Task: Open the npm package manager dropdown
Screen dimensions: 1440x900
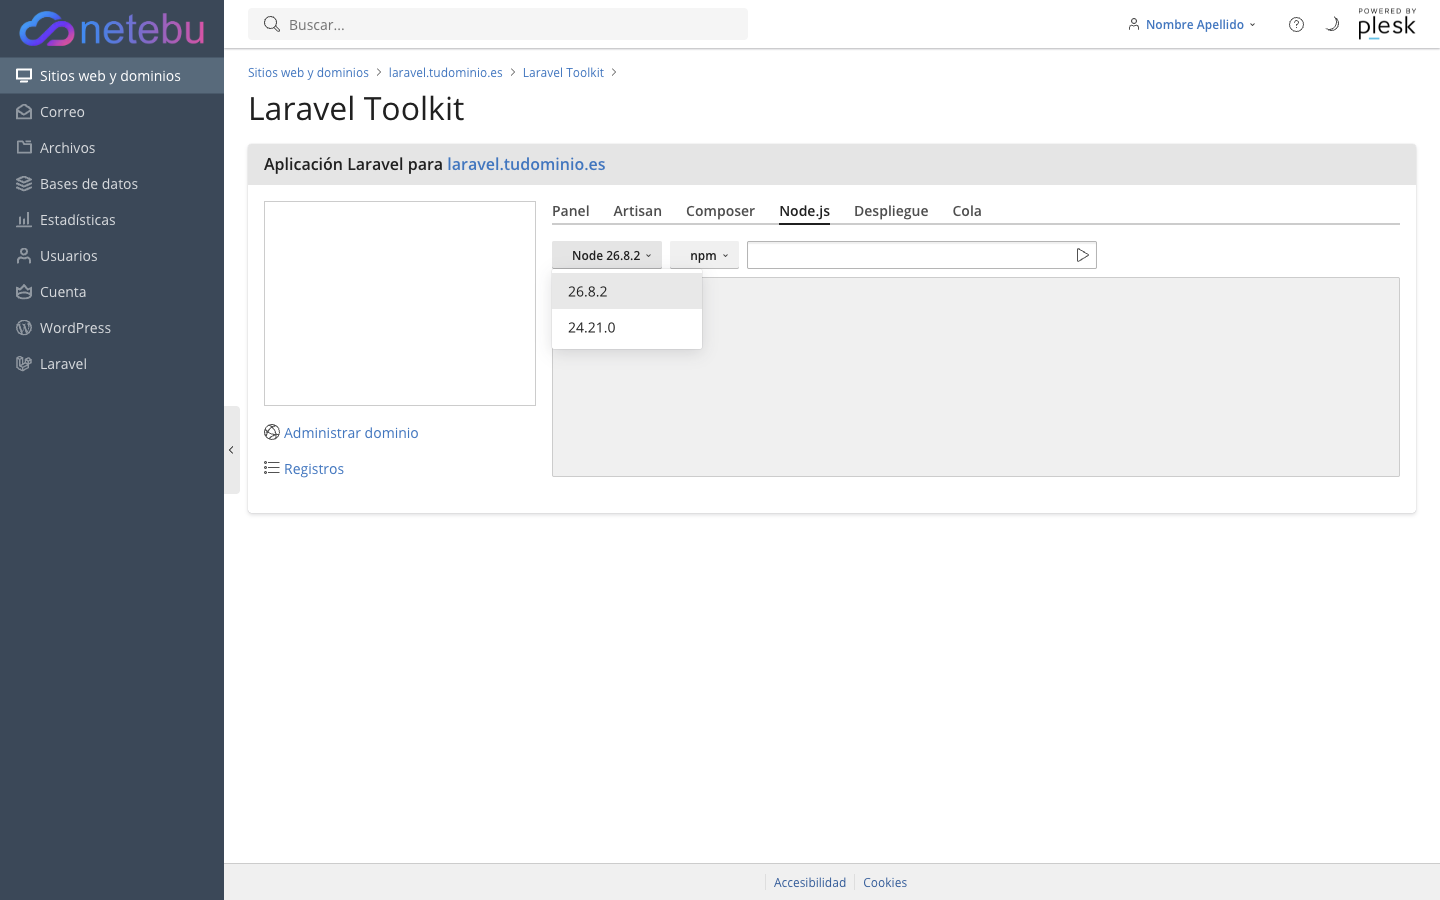Action: point(704,255)
